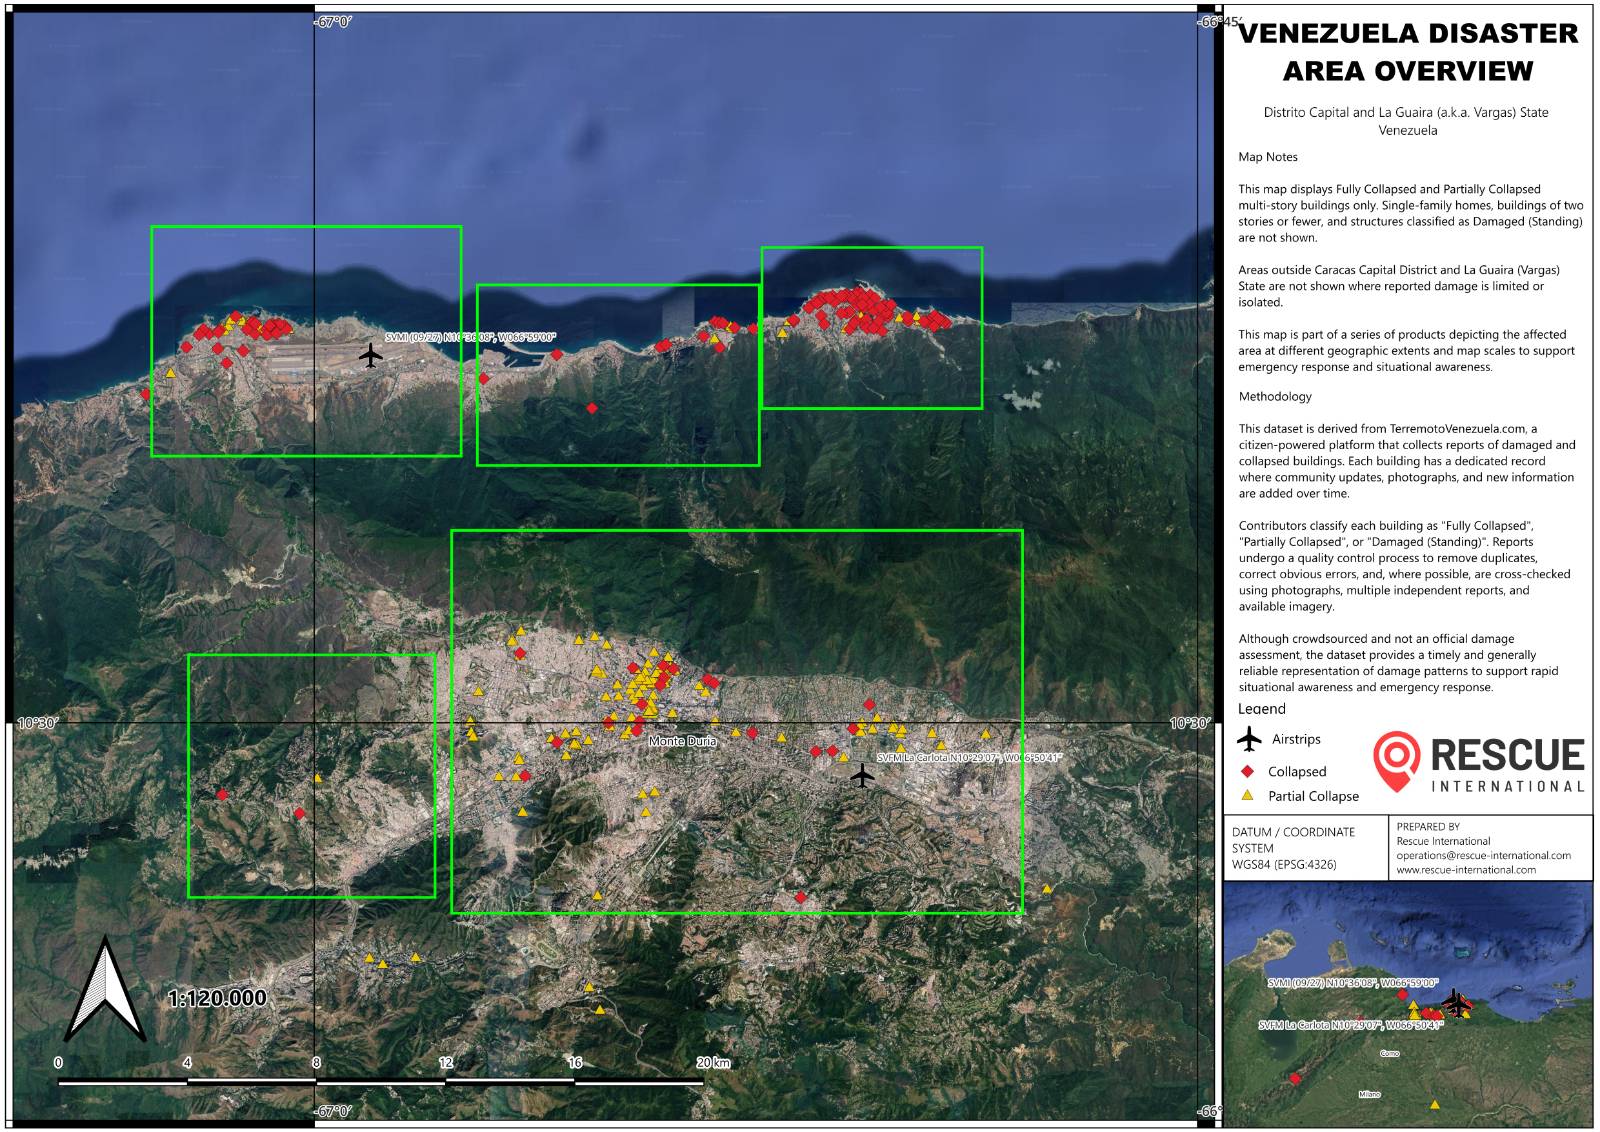Click the SVMI label inside the inset map

point(1353,983)
